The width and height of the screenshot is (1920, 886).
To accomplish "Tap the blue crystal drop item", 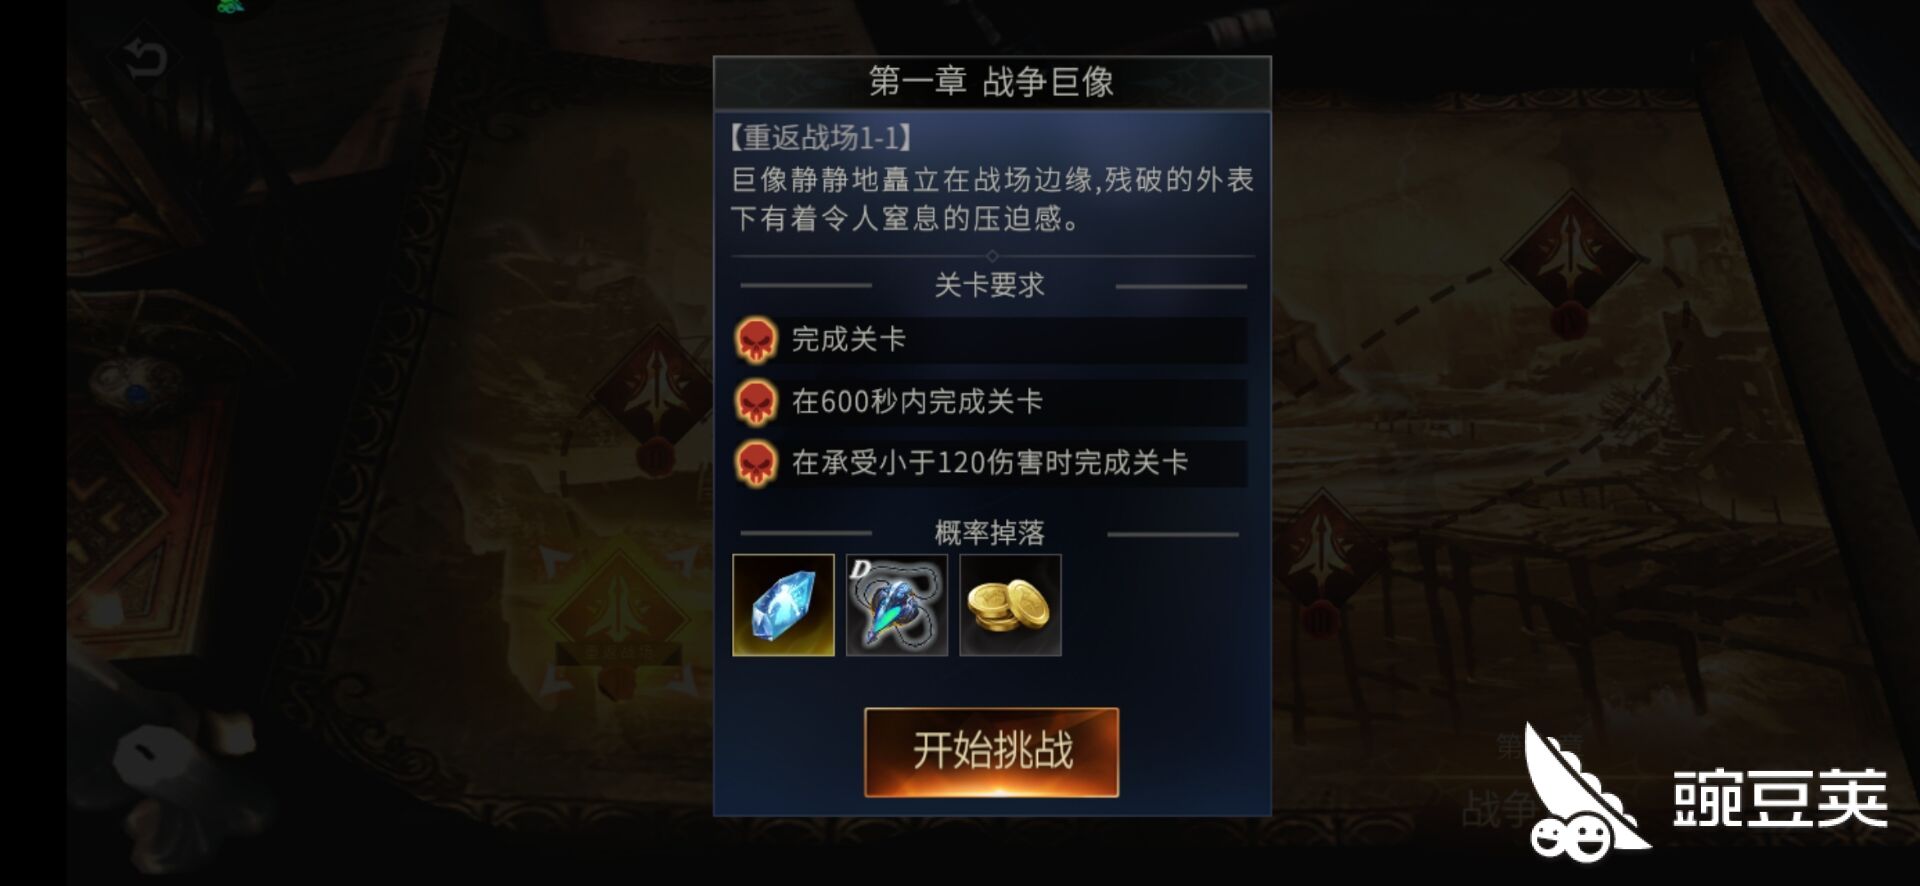I will pos(783,605).
